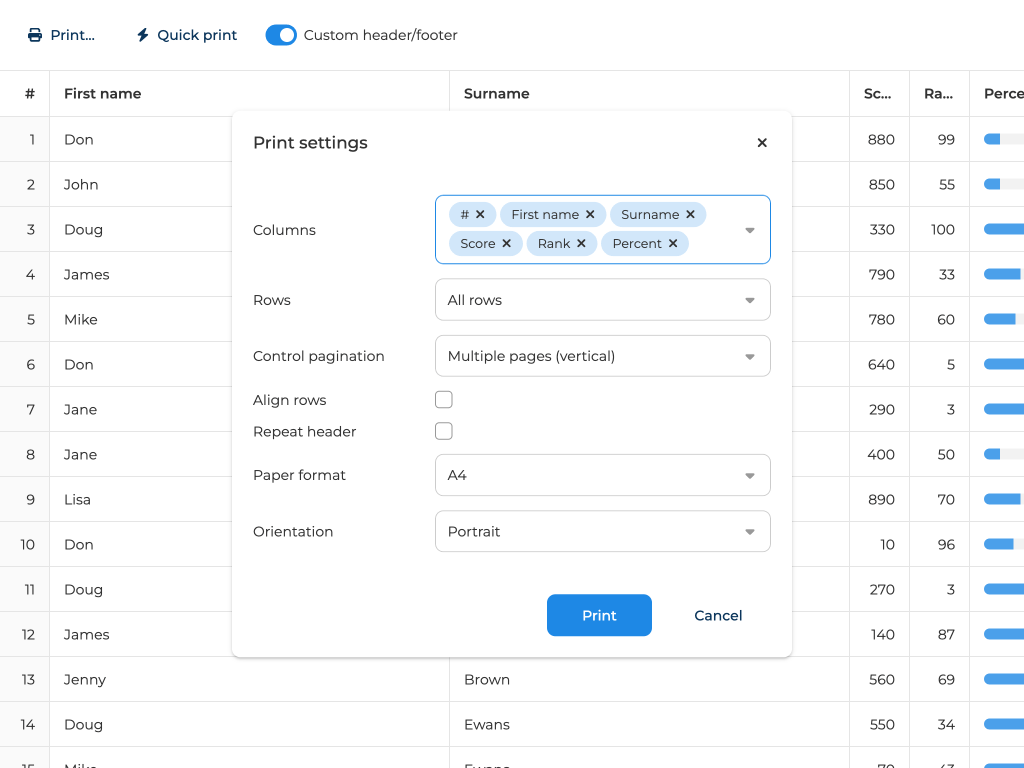Close the Print settings dialog
This screenshot has height=768, width=1024.
[x=762, y=143]
